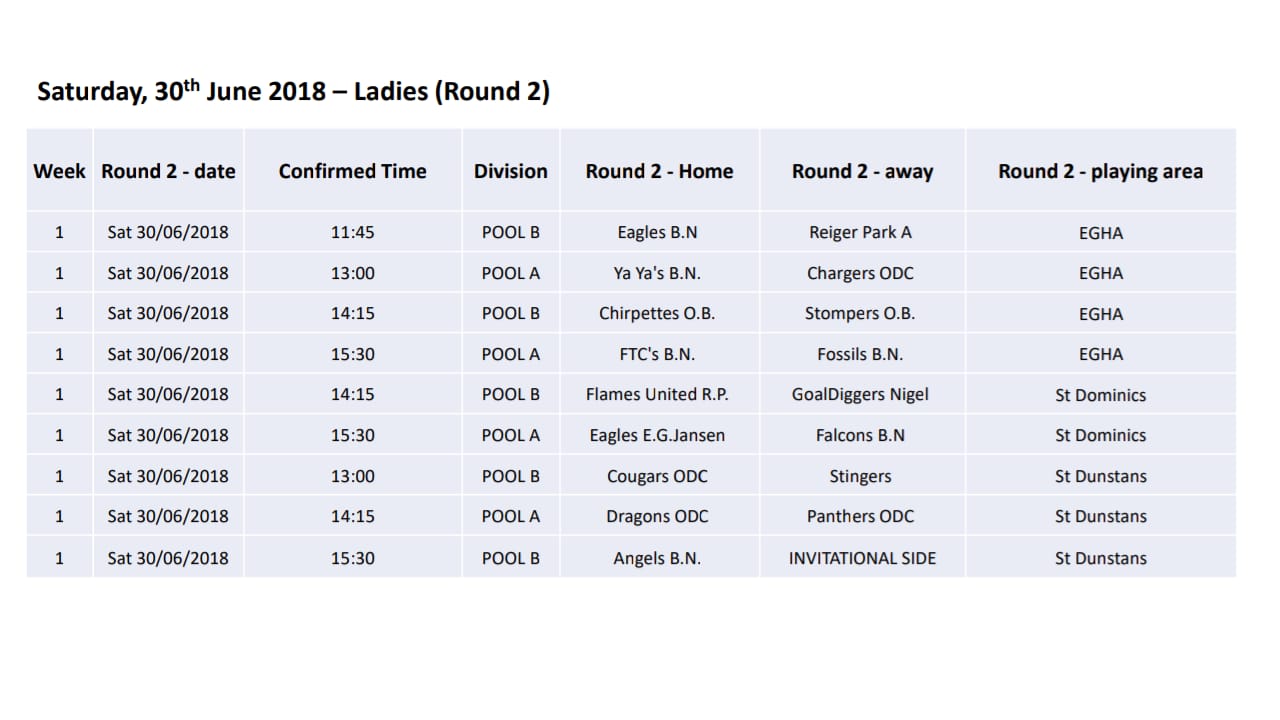
Task: Select the 'GoalDiggers Nigel' cell
Action: (860, 394)
